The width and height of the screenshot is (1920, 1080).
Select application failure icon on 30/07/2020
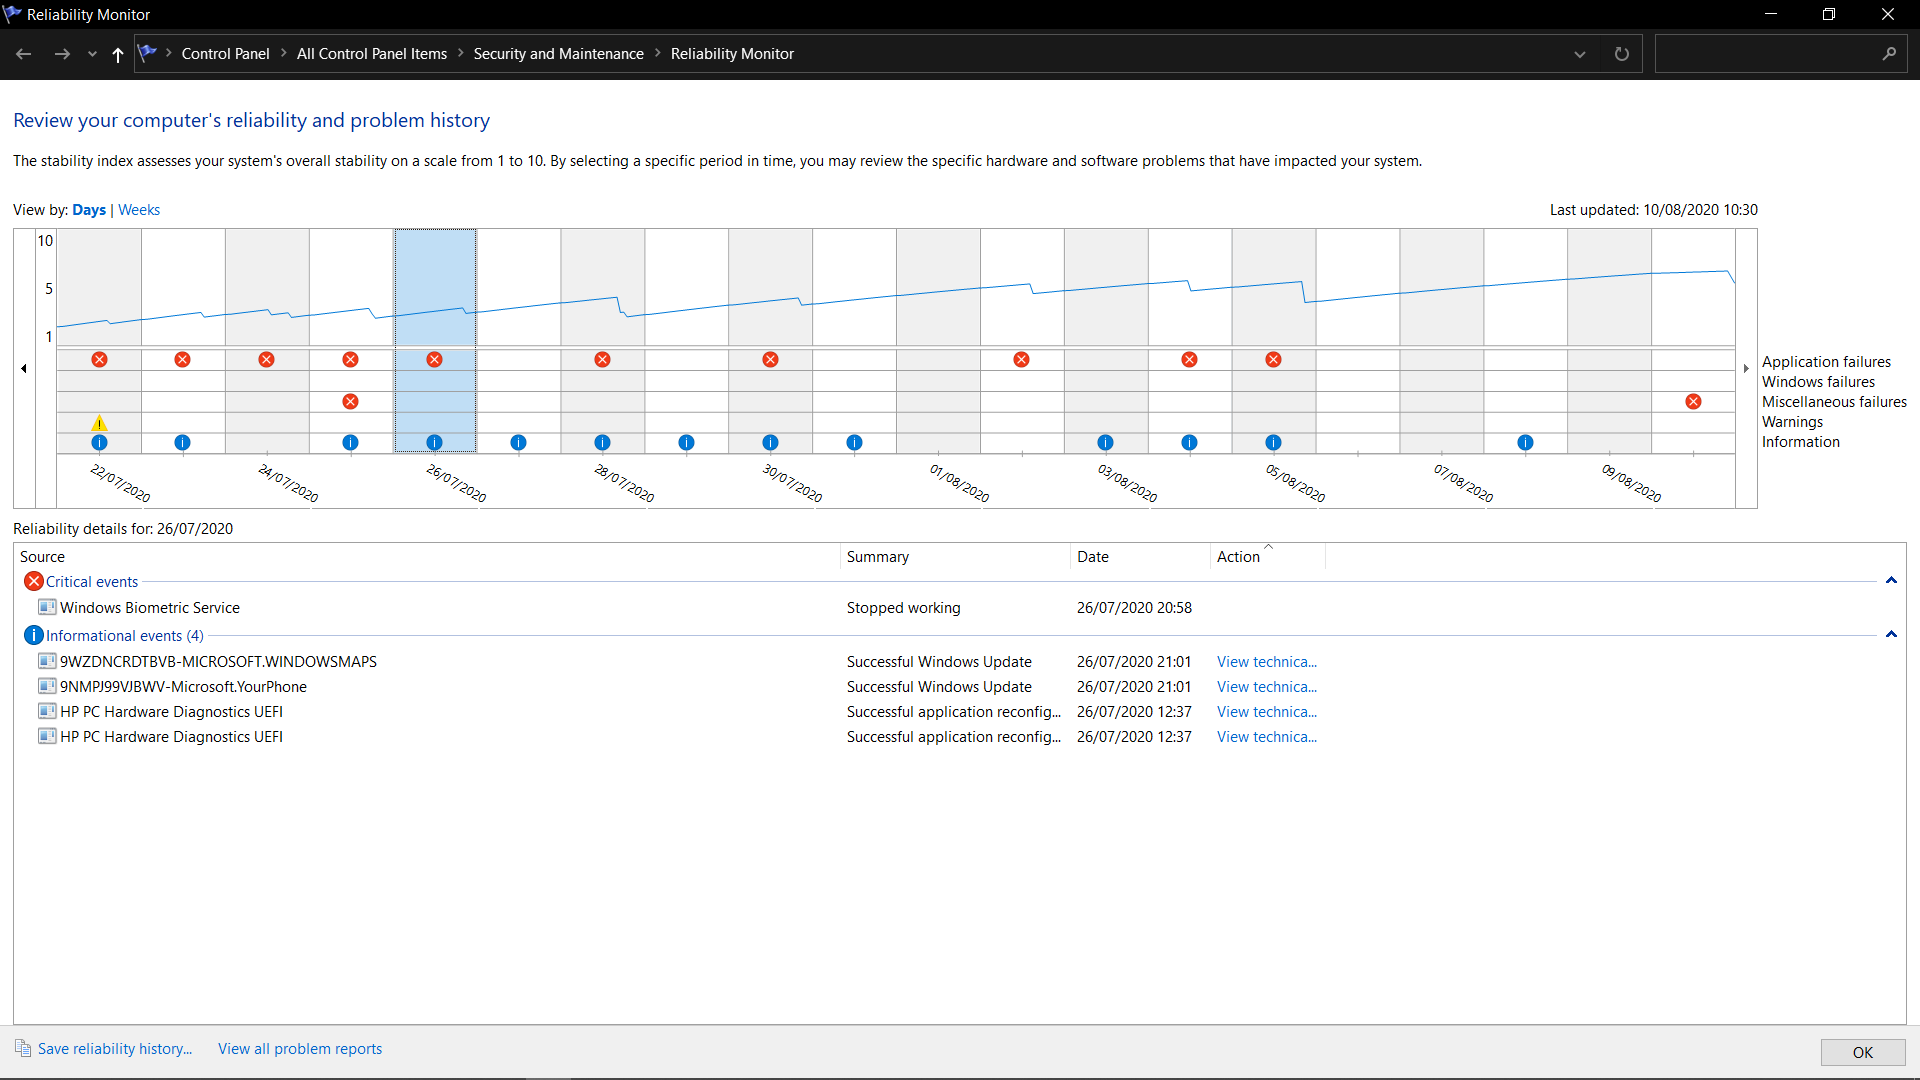point(770,359)
